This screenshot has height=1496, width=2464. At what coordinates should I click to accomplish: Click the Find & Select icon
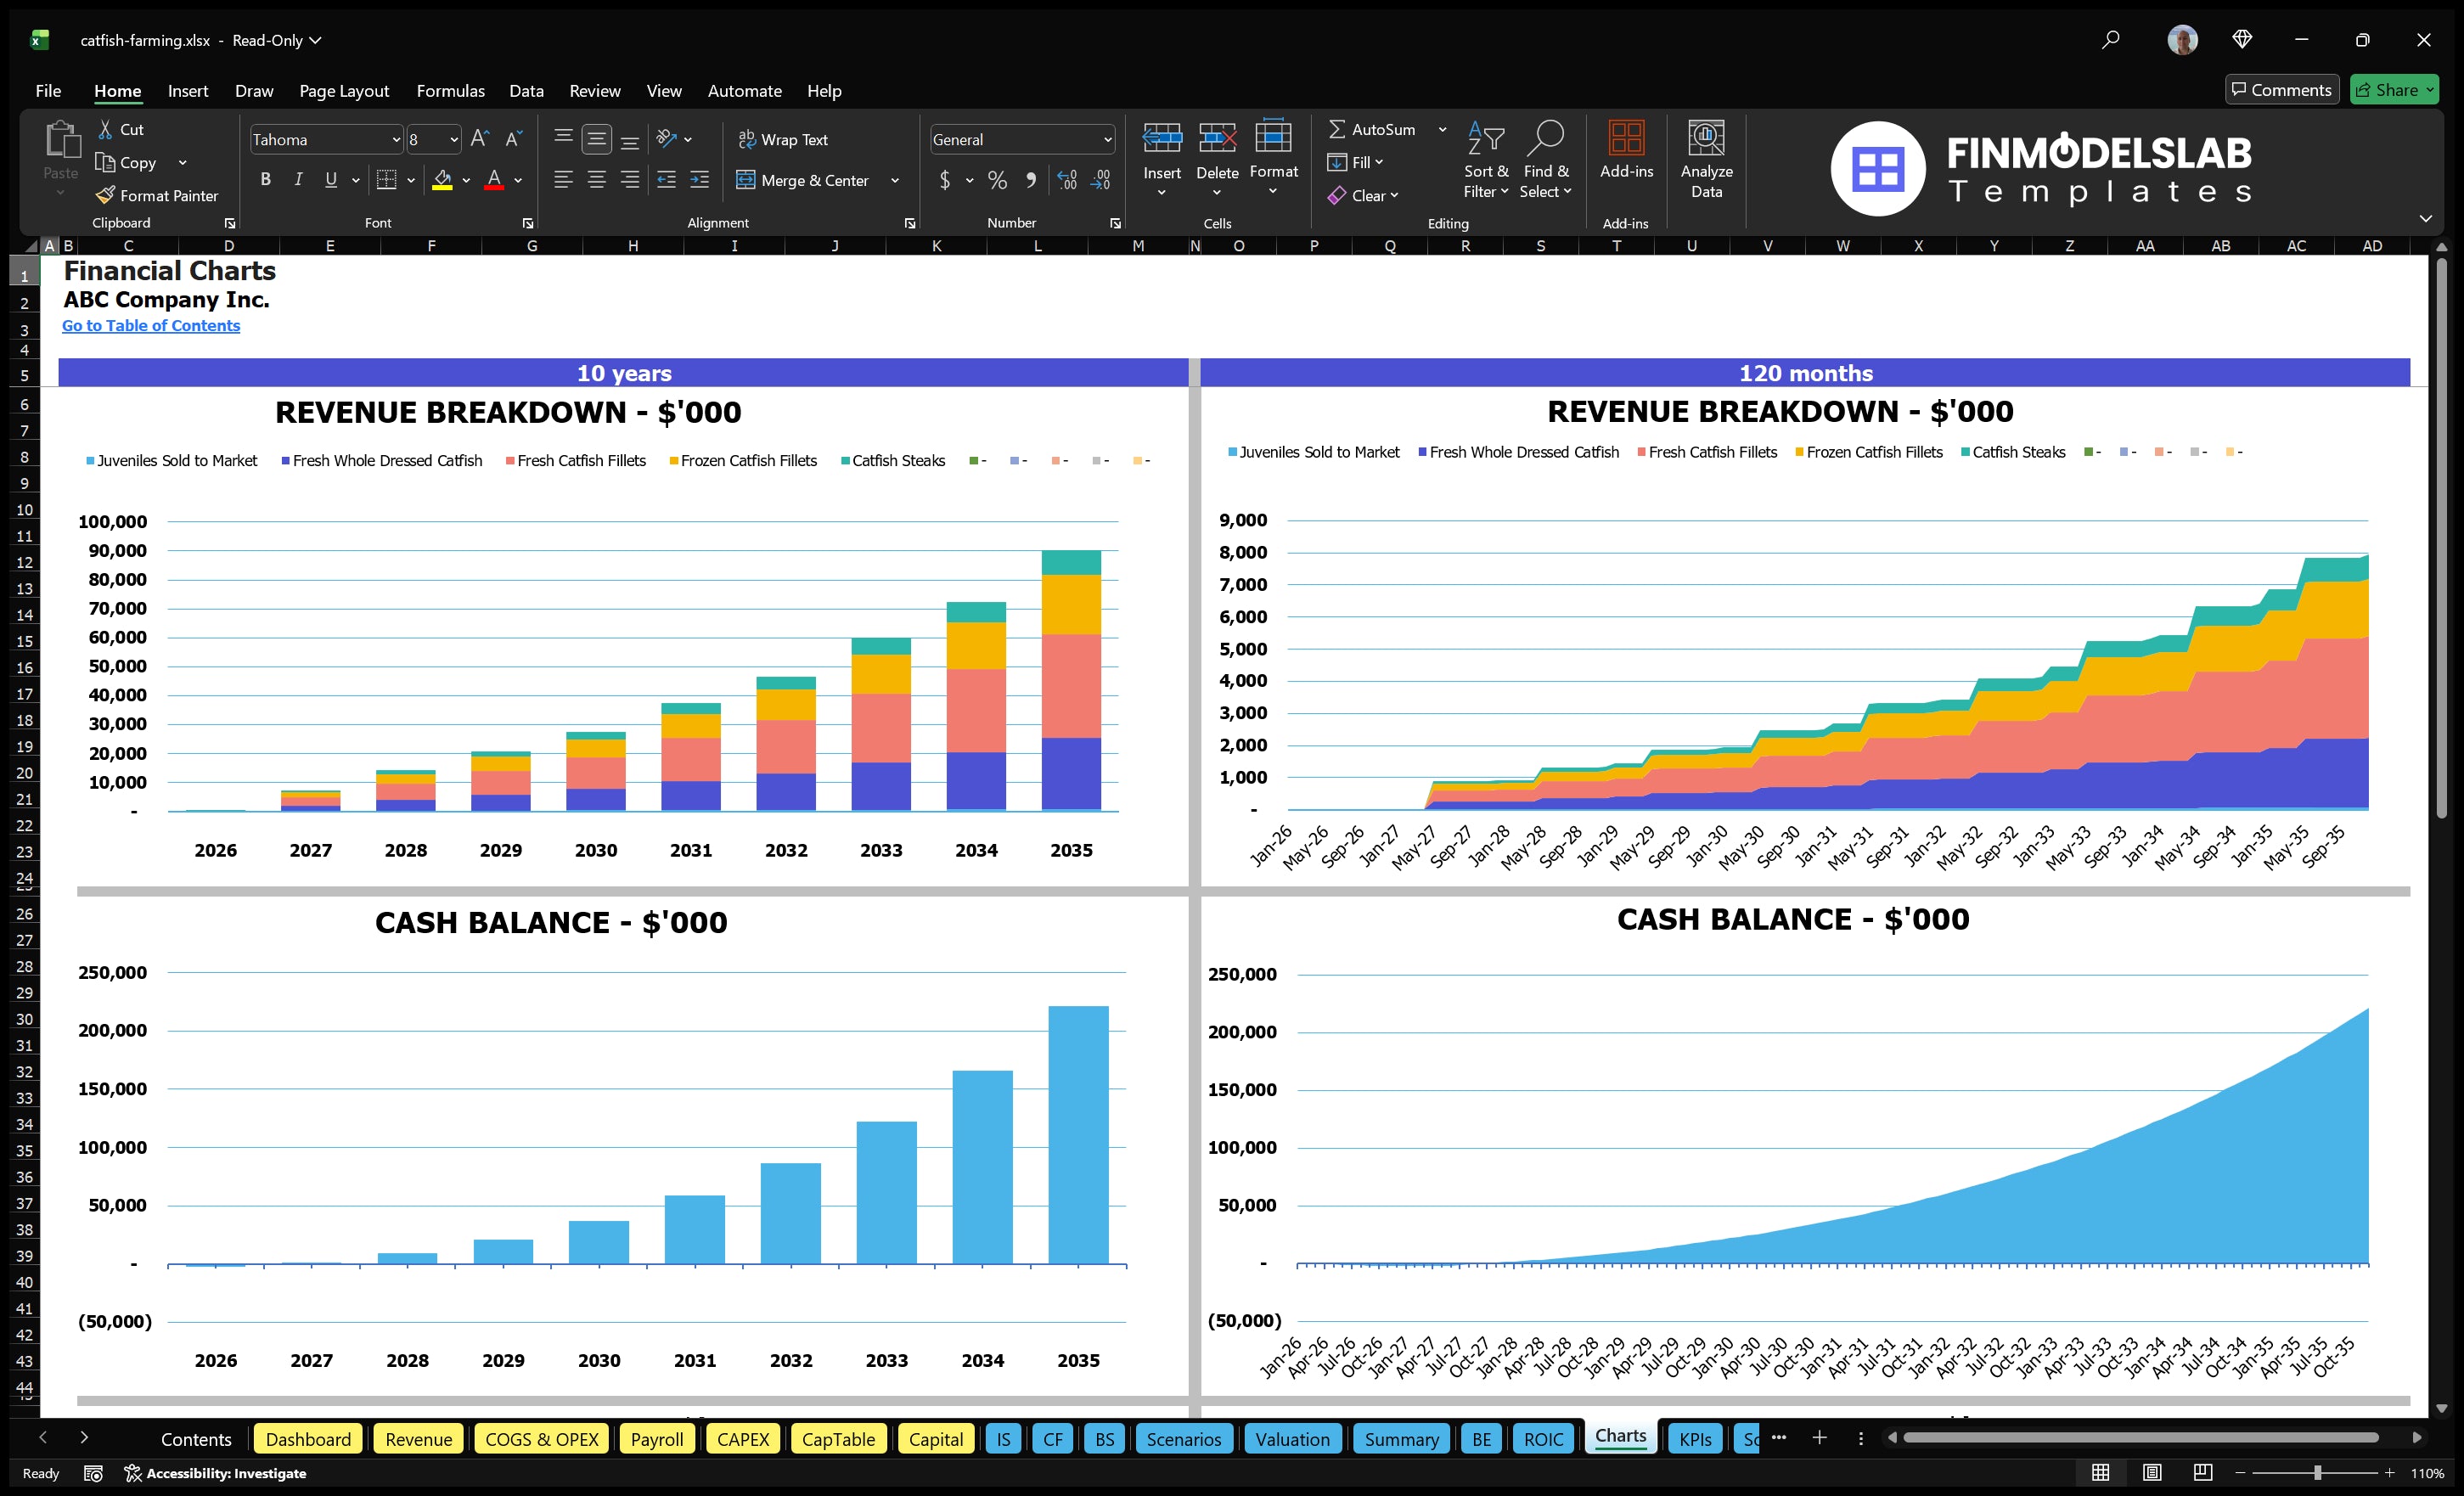[x=1545, y=160]
